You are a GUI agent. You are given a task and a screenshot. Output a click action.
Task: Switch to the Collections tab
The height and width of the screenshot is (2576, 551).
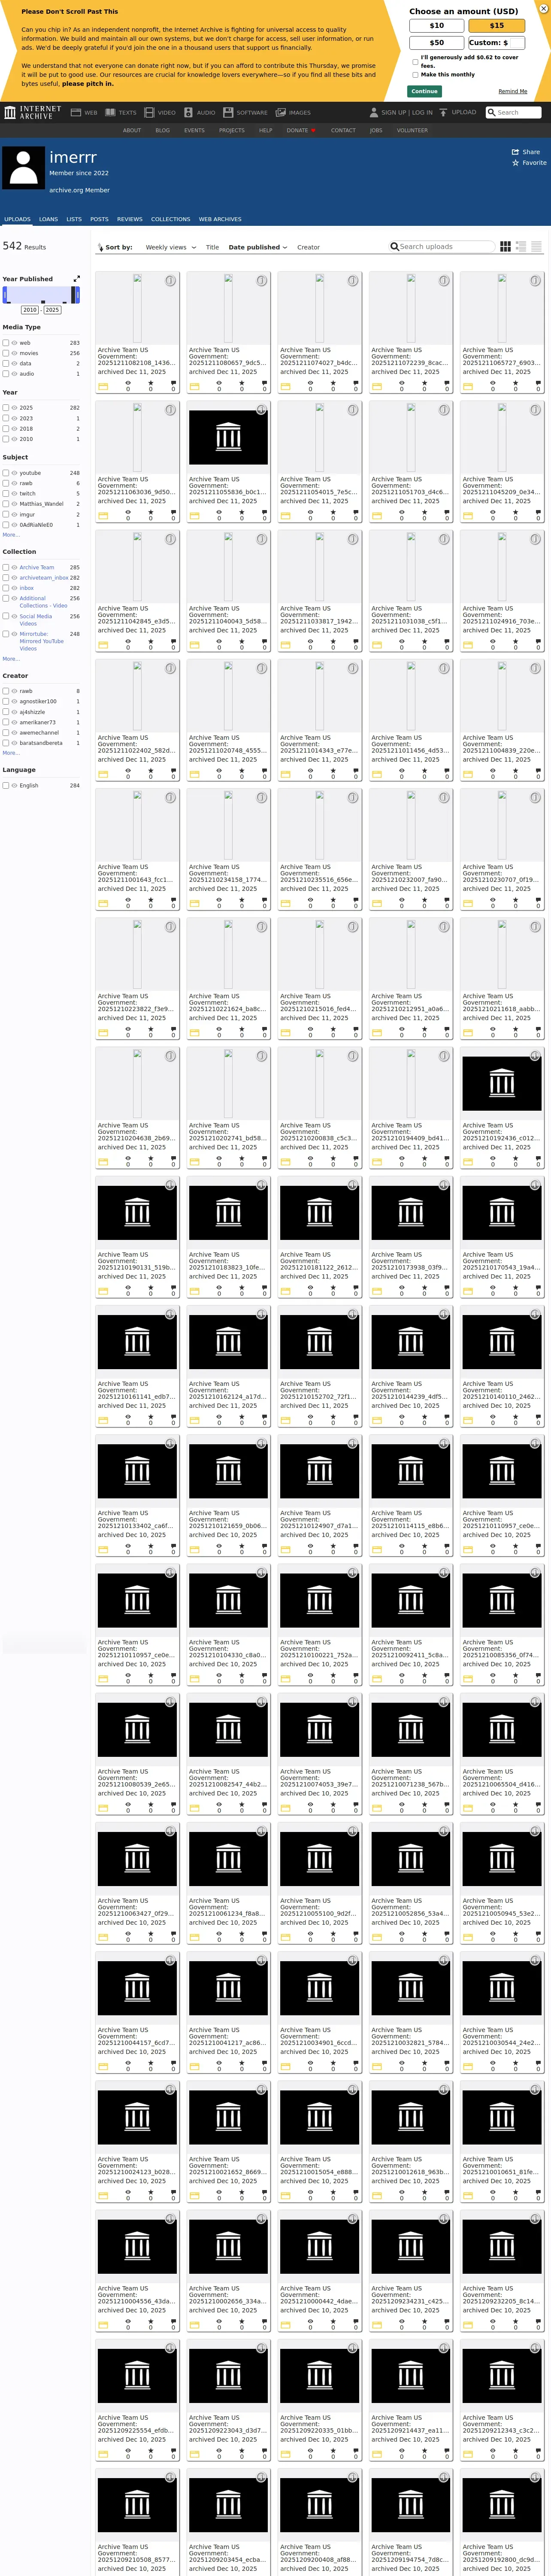171,219
